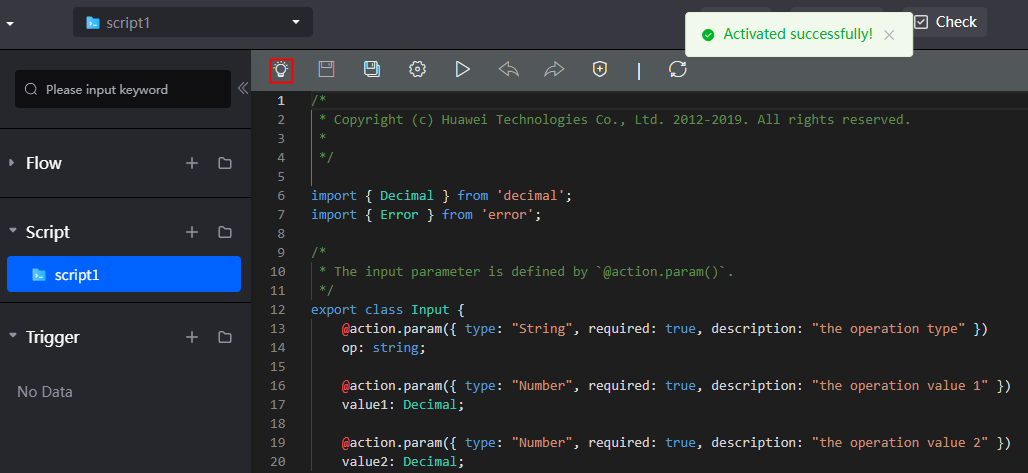Screen dimensions: 1028x473
Task: Click the 'op: string;' code line
Action: [384, 347]
